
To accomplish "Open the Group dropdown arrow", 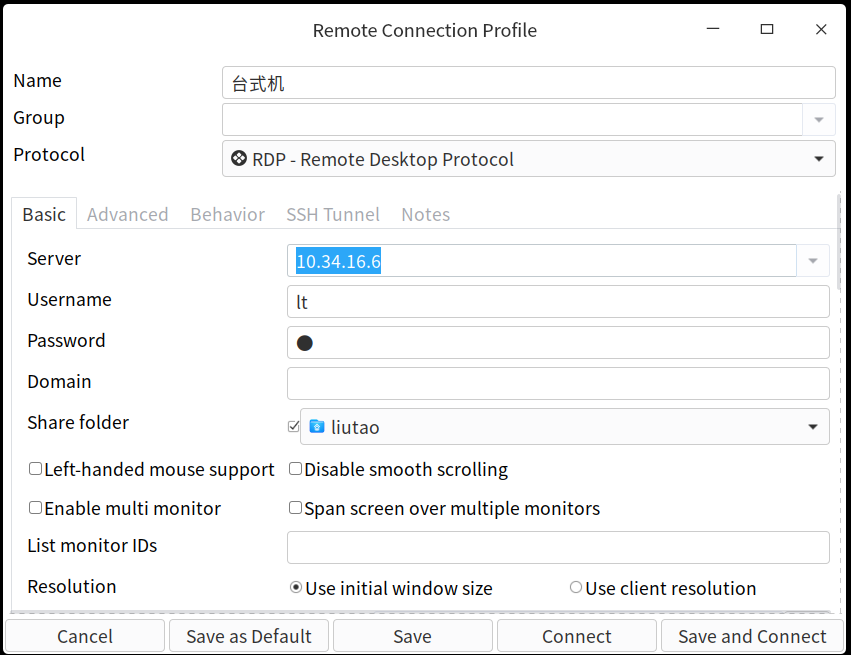I will click(818, 120).
